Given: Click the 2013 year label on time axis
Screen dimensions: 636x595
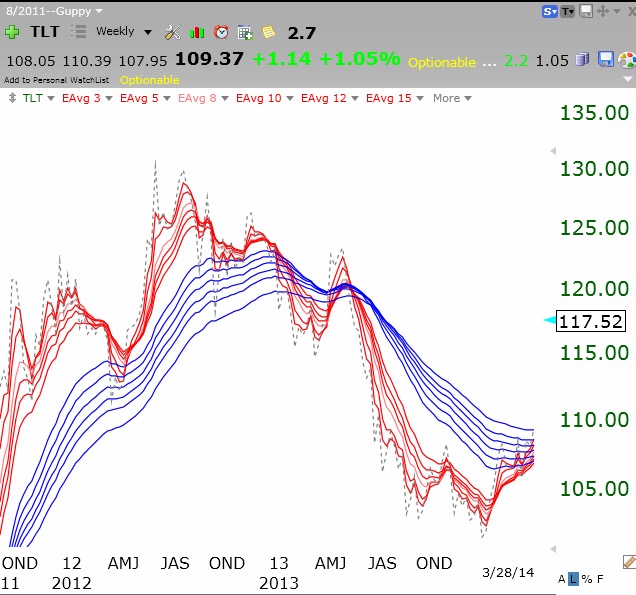Looking at the screenshot, I should 279,583.
